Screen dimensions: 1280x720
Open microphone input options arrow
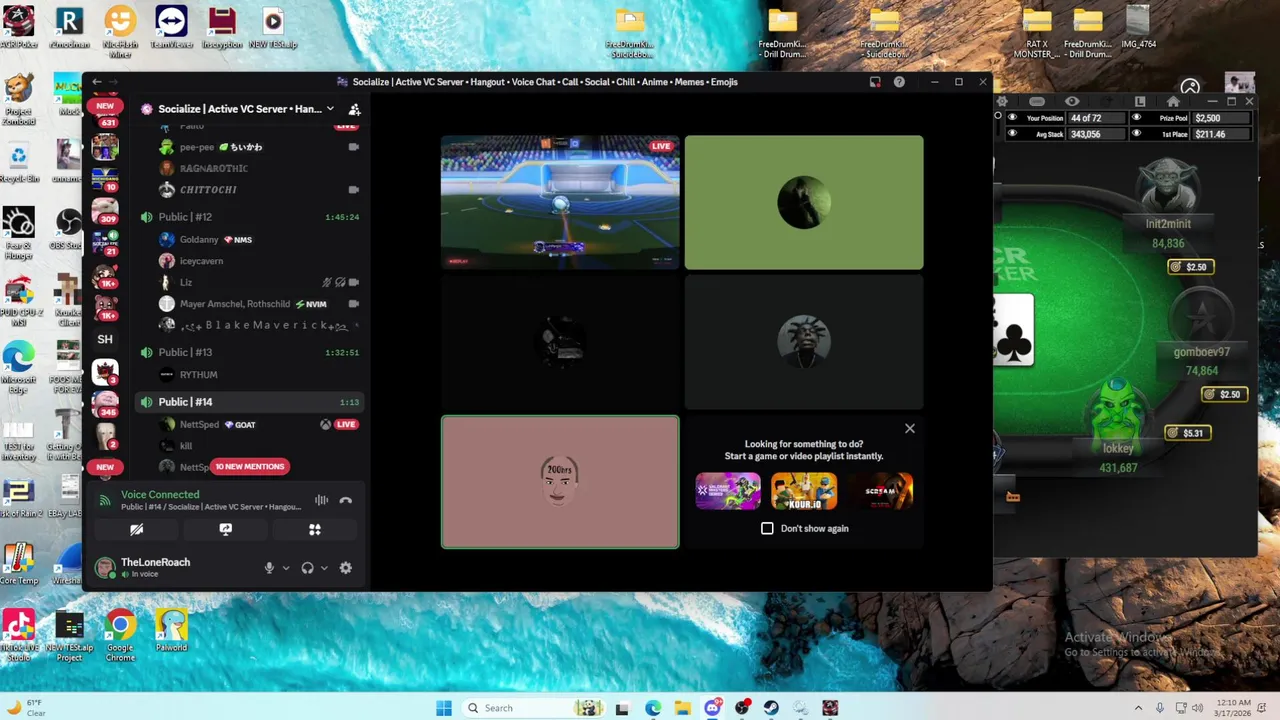tap(286, 568)
